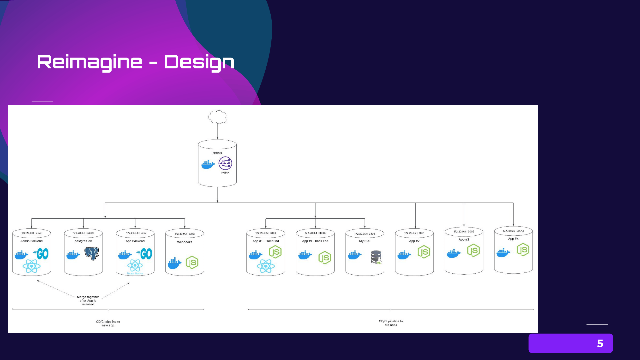Click the slide number 5 badge
640x360 pixels.
(571, 343)
